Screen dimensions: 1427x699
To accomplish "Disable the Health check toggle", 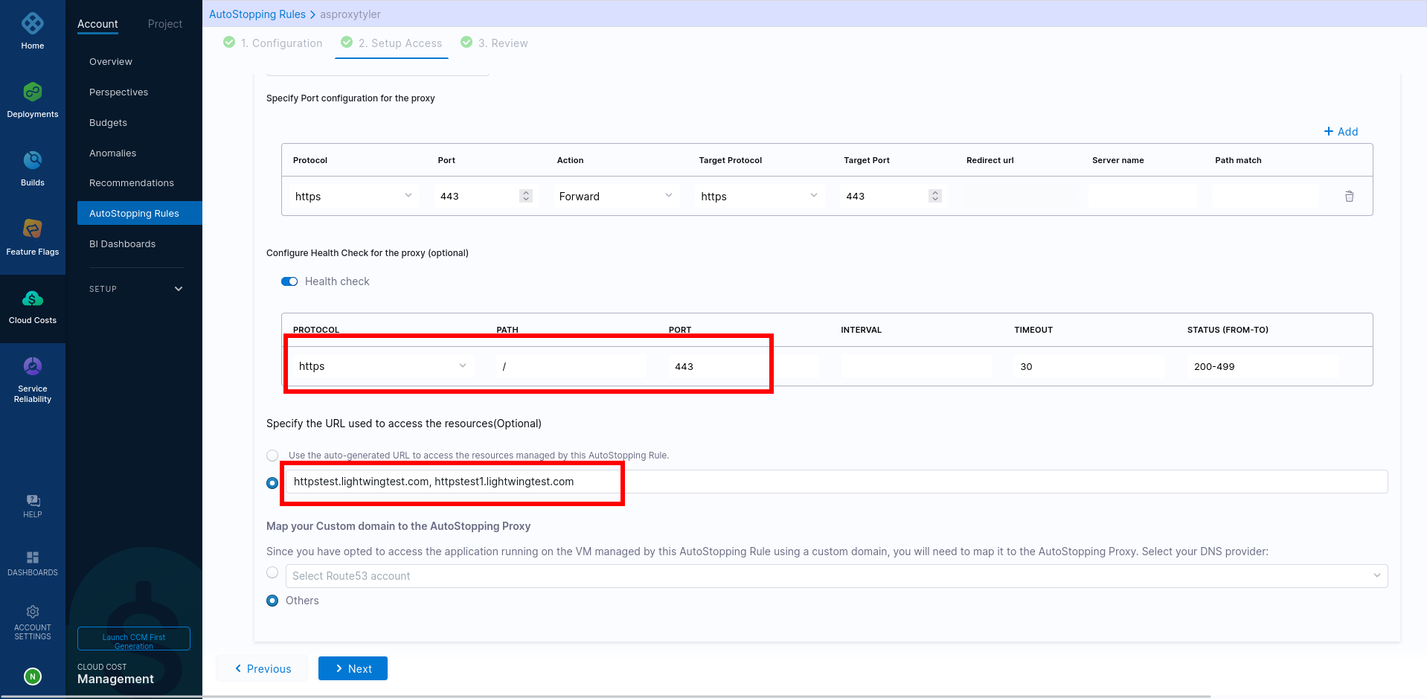I will point(290,281).
